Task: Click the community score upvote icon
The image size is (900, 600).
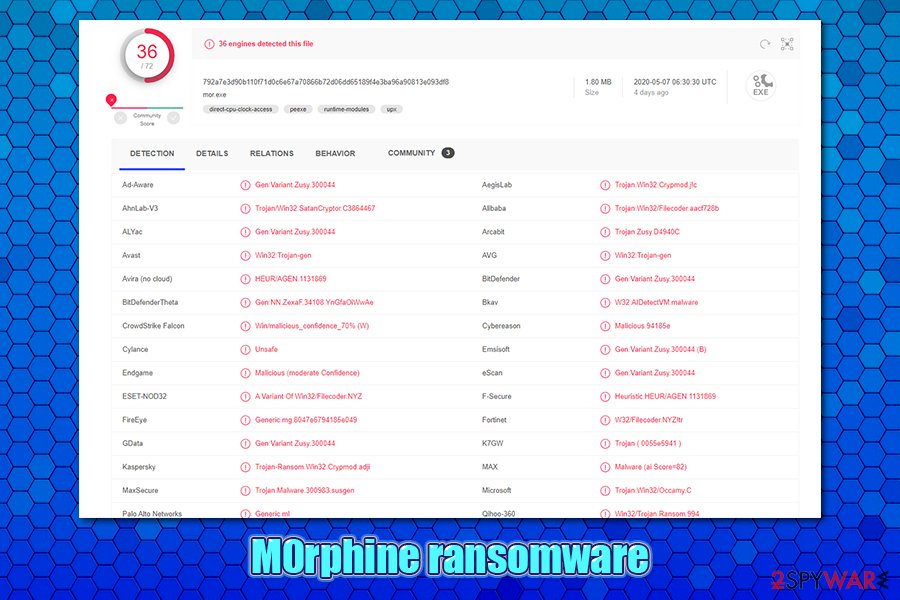Action: tap(173, 118)
